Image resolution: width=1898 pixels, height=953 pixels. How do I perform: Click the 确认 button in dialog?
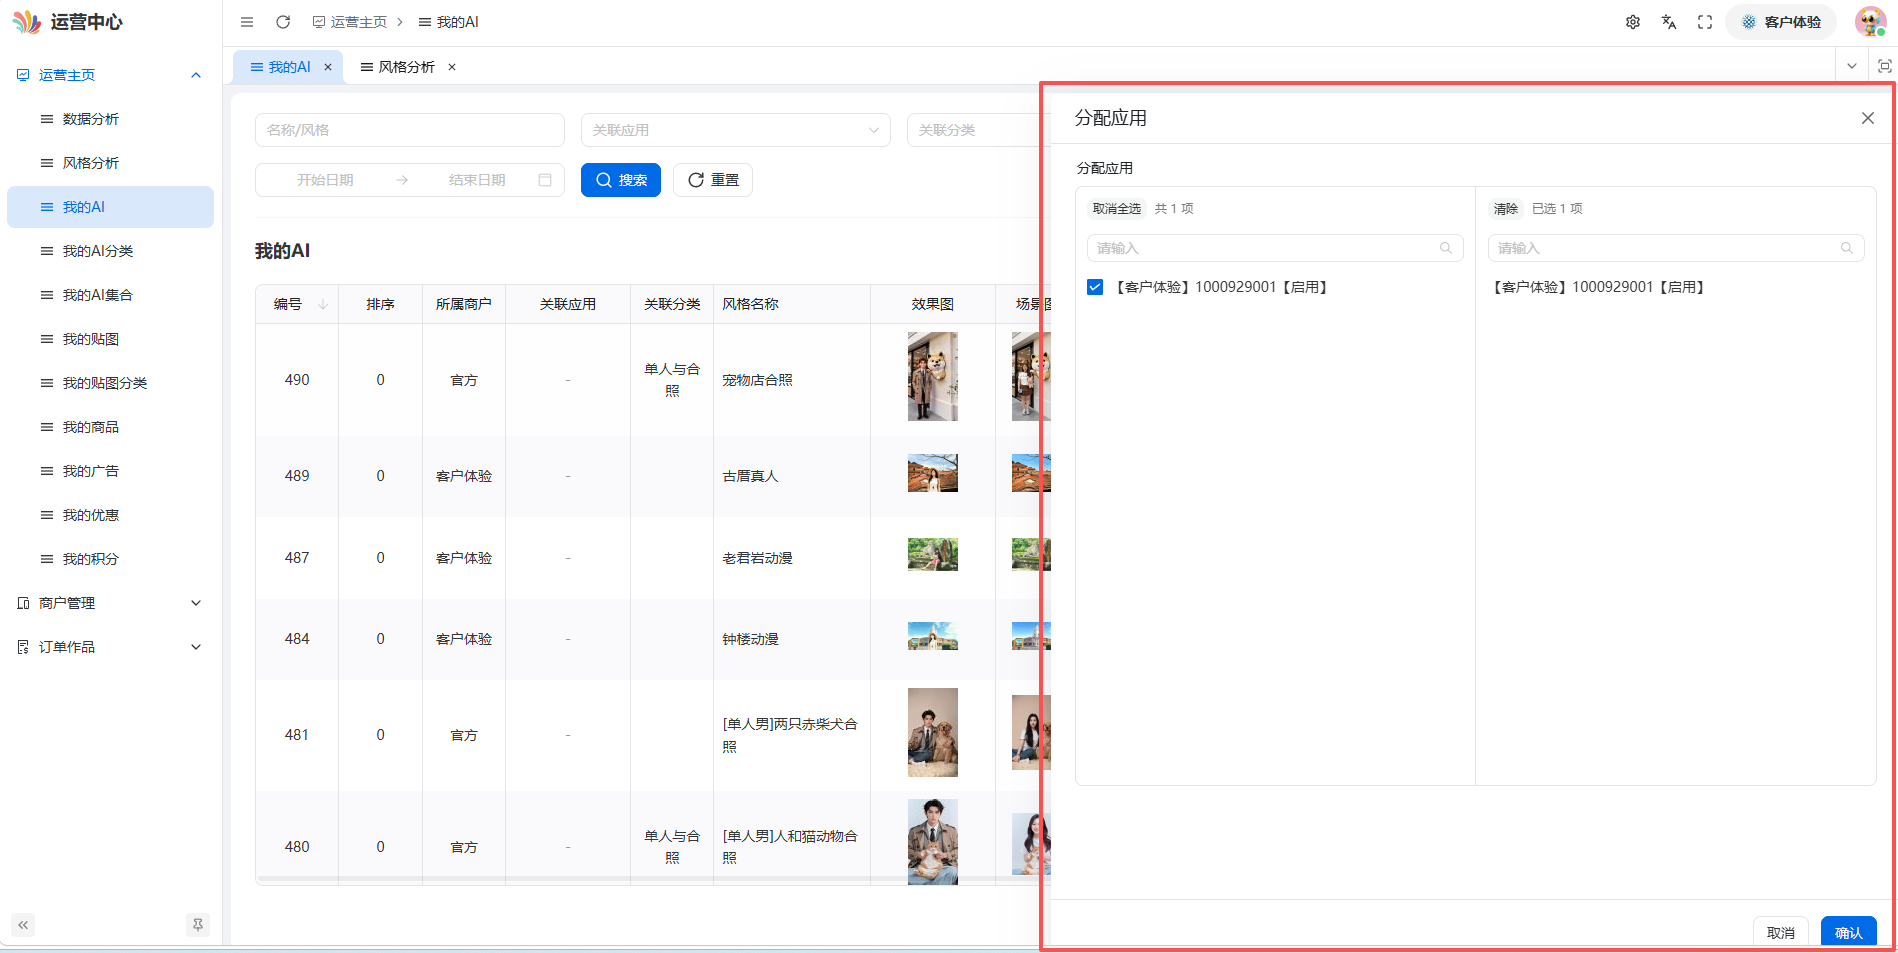1848,933
